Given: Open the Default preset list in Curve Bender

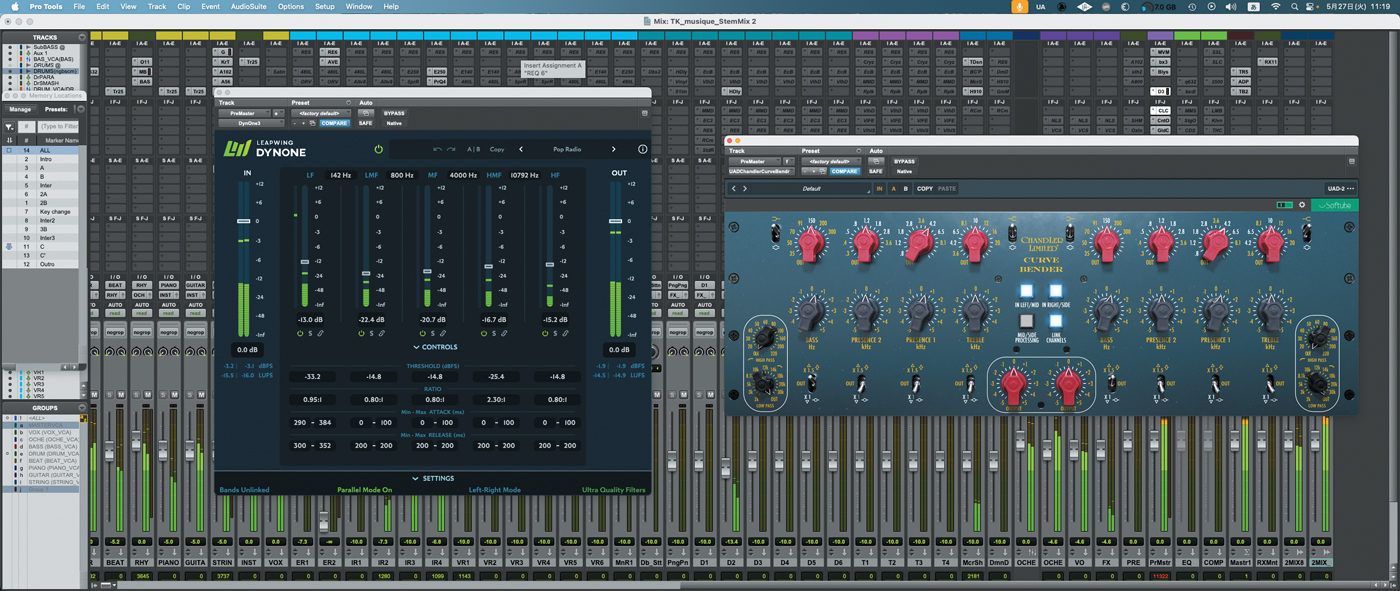Looking at the screenshot, I should [x=810, y=188].
